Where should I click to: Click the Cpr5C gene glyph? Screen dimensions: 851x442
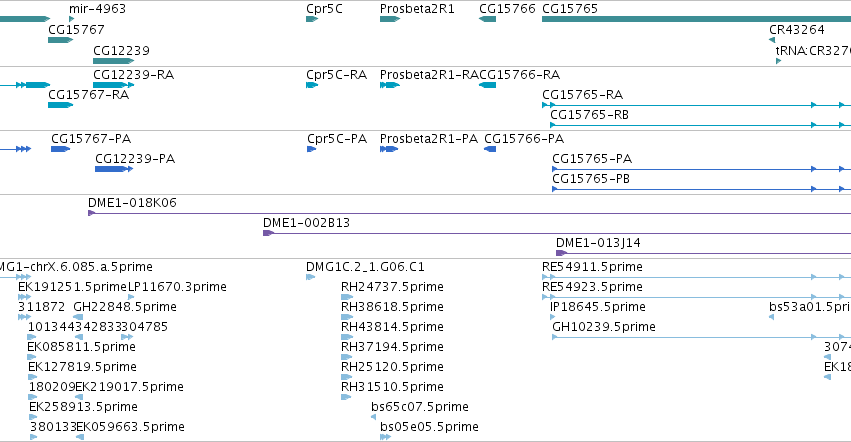(312, 19)
